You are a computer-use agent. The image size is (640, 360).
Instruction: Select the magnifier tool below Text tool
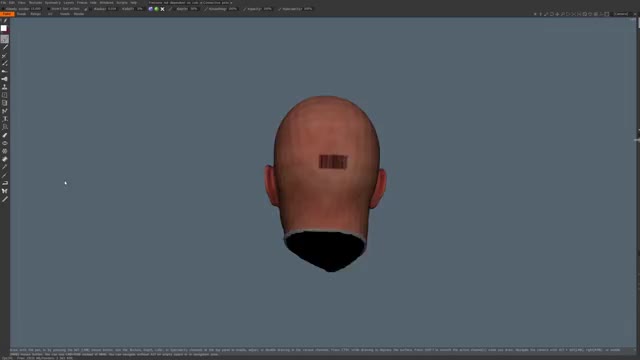point(4,127)
